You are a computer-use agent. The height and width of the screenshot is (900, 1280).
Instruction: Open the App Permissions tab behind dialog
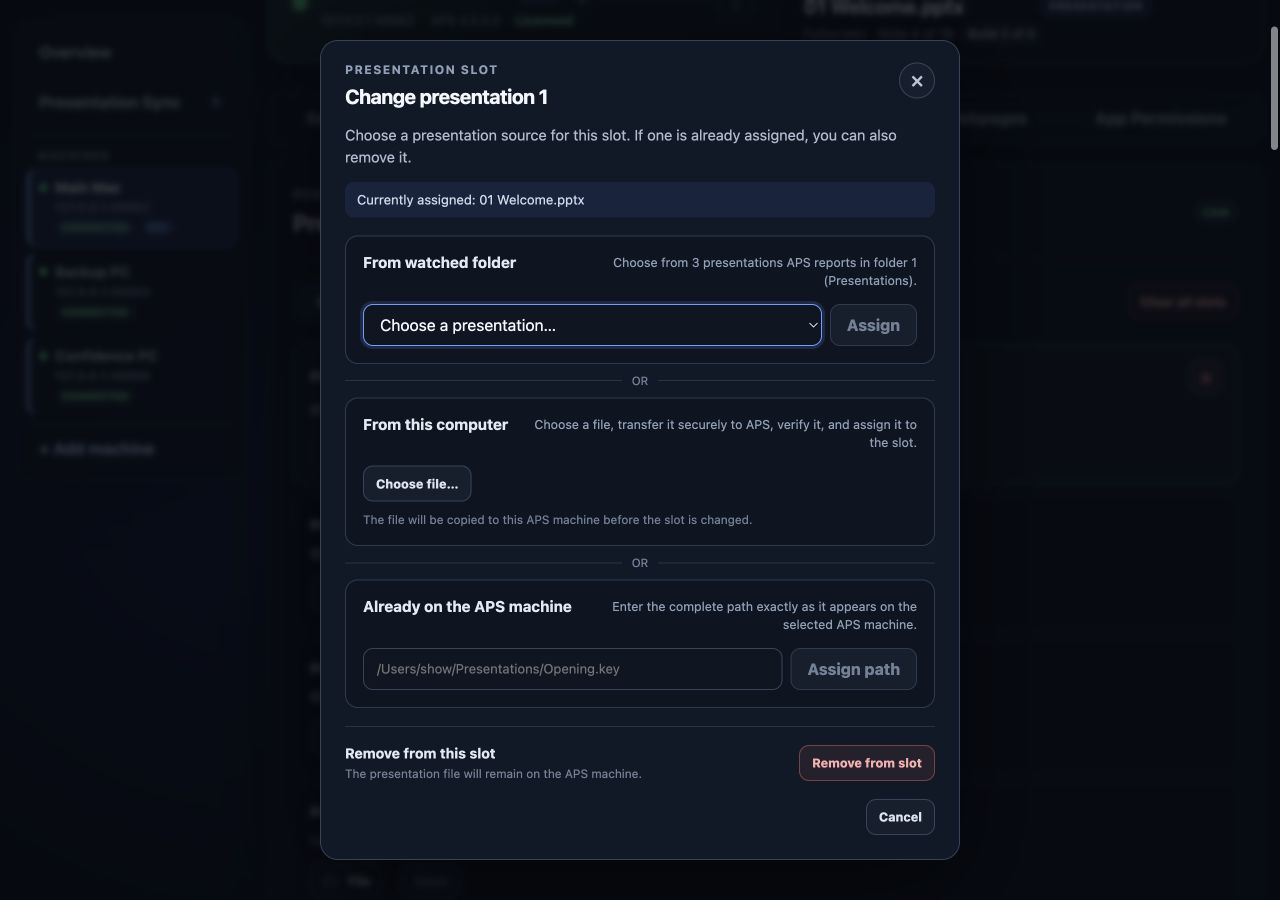(1160, 118)
